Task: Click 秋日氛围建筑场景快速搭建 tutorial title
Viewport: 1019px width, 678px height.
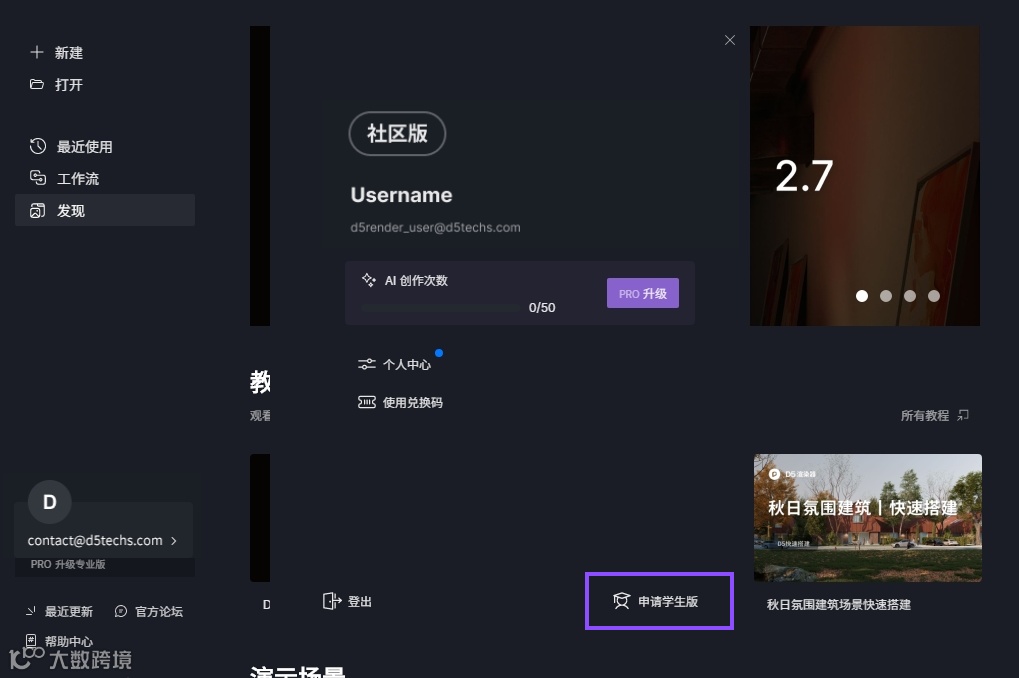Action: tap(838, 605)
